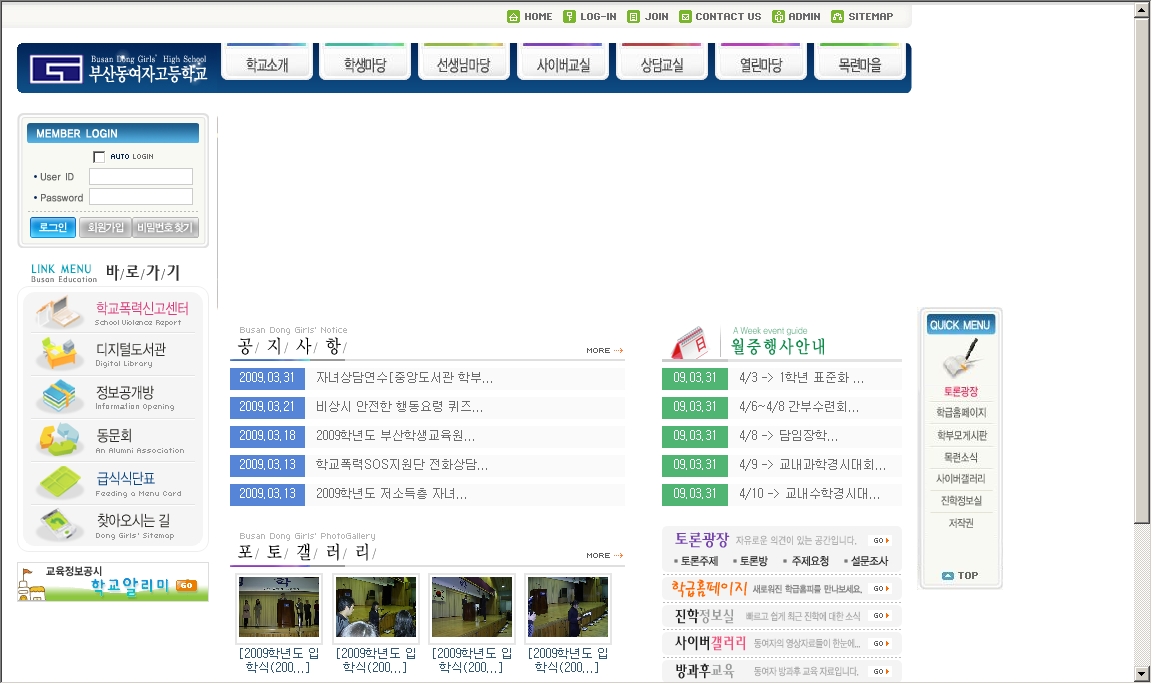Image resolution: width=1152 pixels, height=684 pixels.
Task: Expand MORE next to 포토갤러리
Action: (x=604, y=555)
